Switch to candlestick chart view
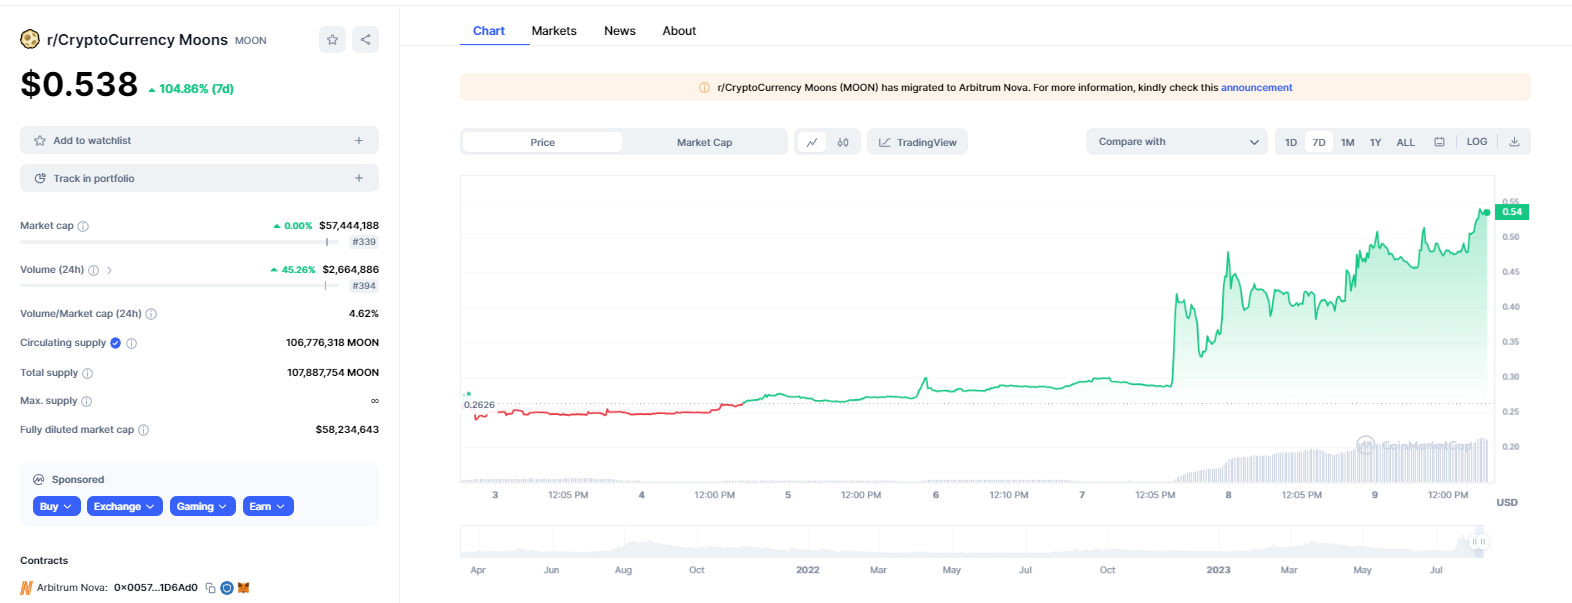Screen dimensions: 1572x603 click(x=843, y=142)
